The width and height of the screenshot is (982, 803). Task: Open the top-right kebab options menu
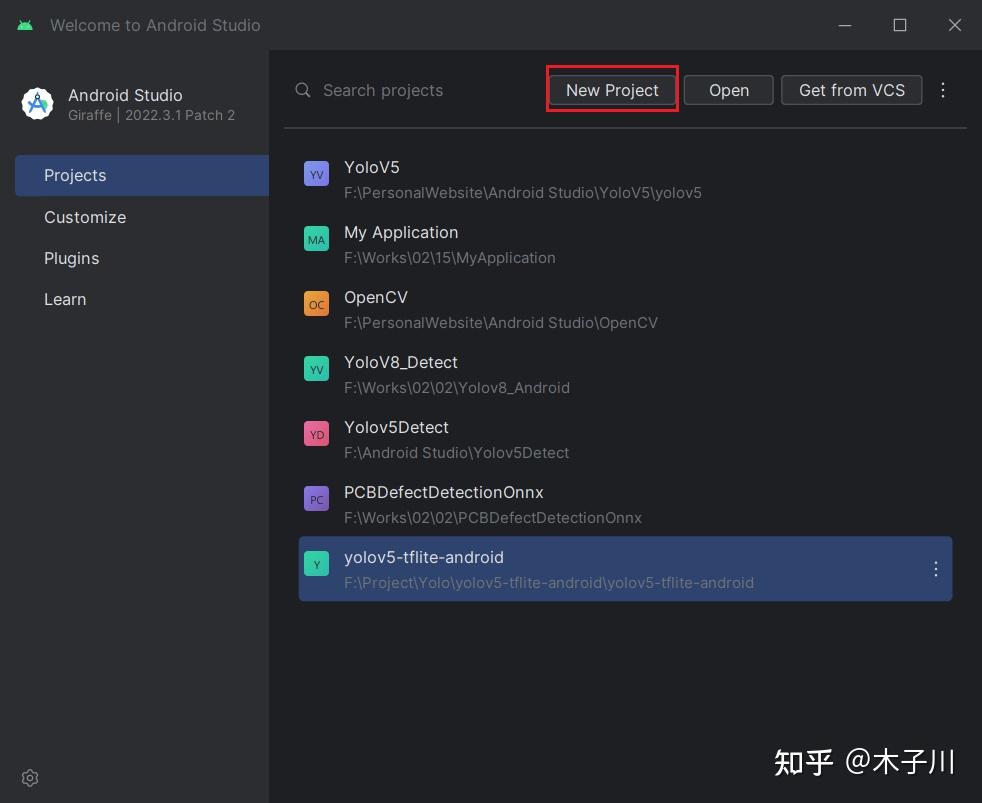[x=942, y=90]
